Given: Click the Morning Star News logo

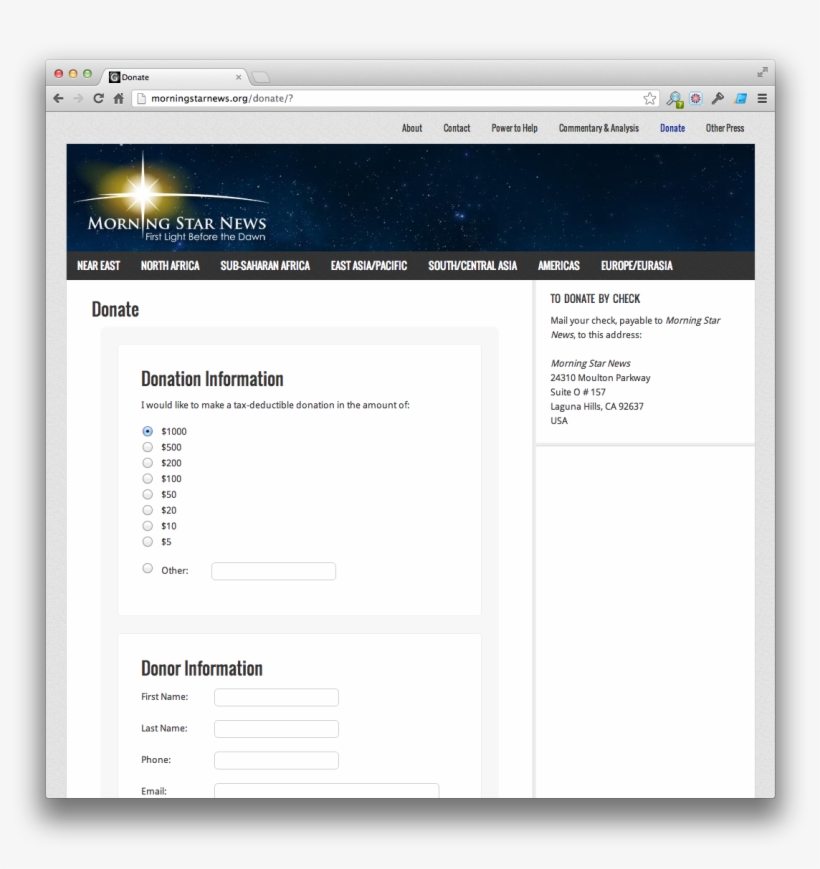Looking at the screenshot, I should pyautogui.click(x=172, y=198).
